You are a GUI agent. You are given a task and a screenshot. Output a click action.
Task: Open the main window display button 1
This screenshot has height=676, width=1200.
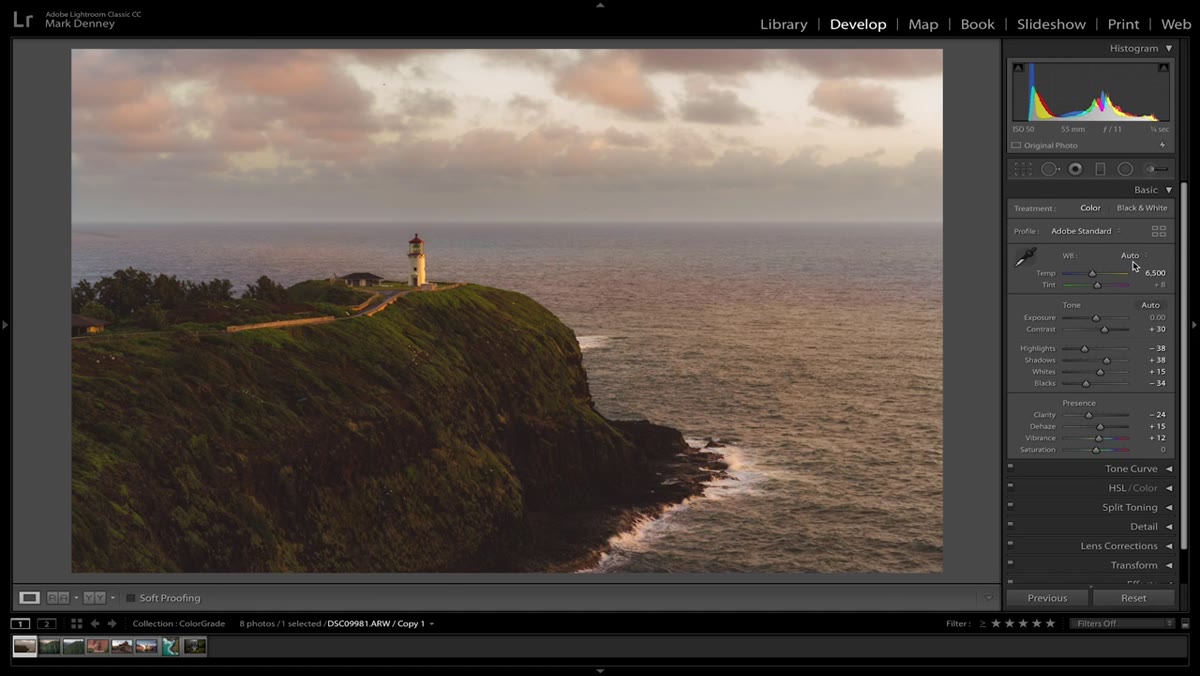[20, 624]
